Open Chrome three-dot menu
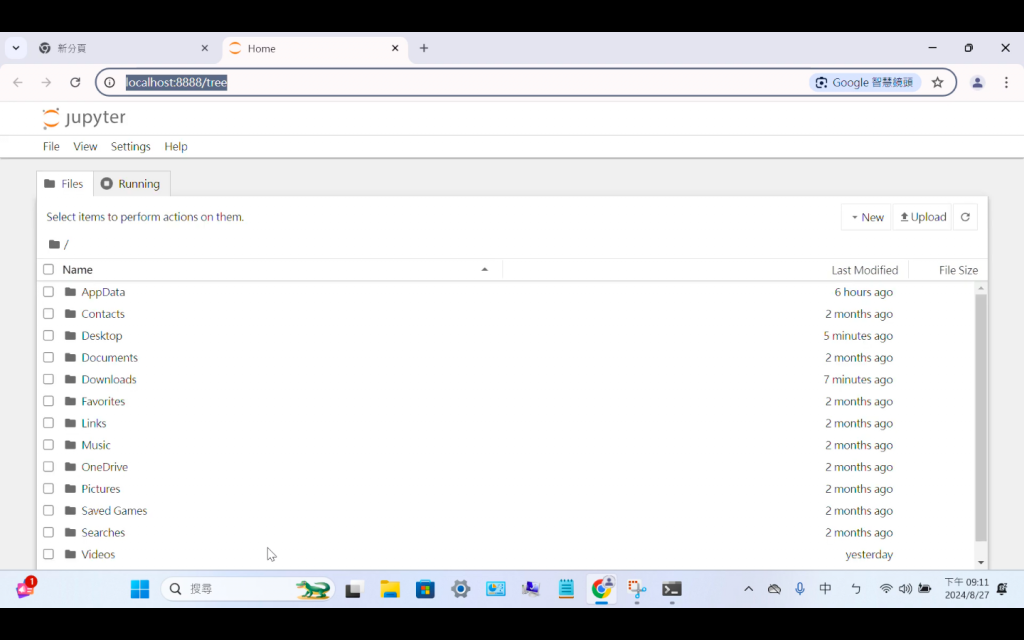Screen dimensions: 1024x640 click(1006, 82)
